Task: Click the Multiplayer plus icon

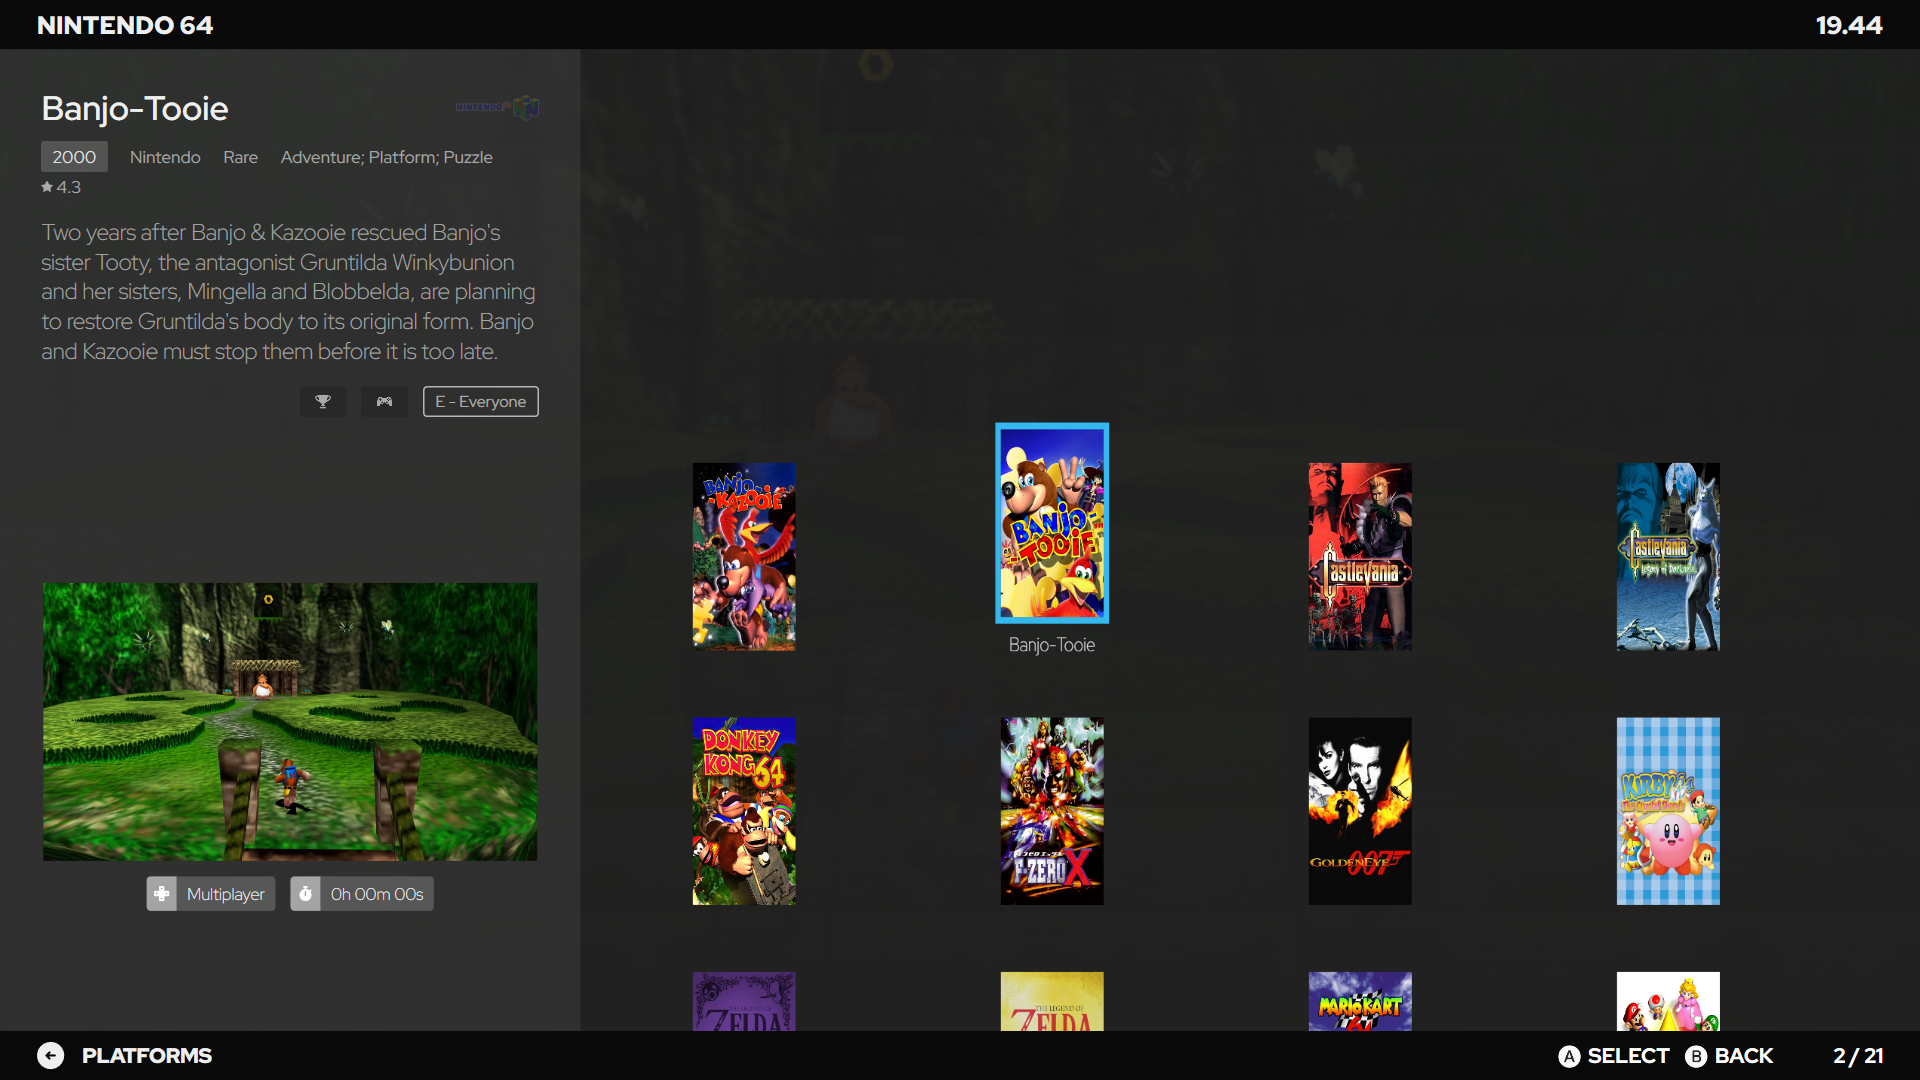Action: (x=162, y=893)
